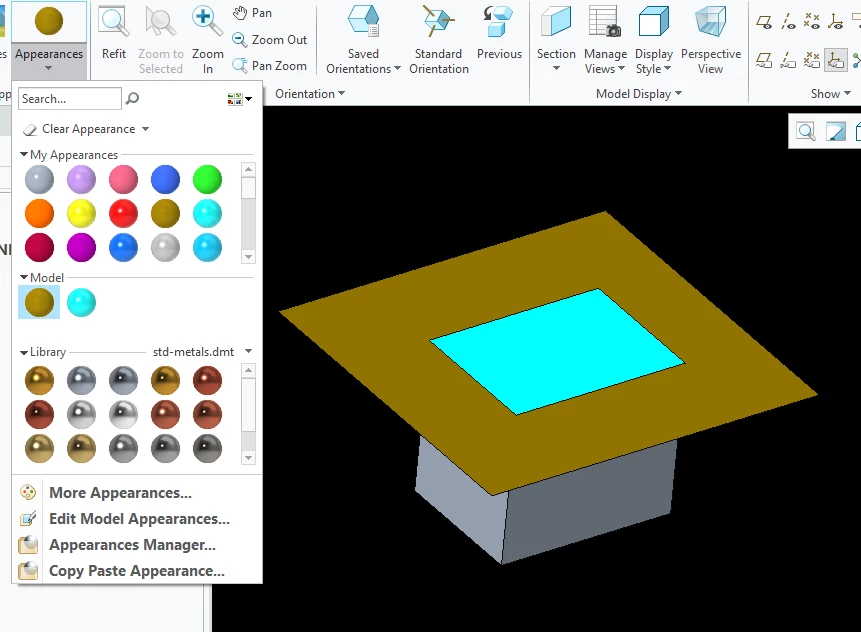Expand the Orientation group menu

(x=310, y=94)
